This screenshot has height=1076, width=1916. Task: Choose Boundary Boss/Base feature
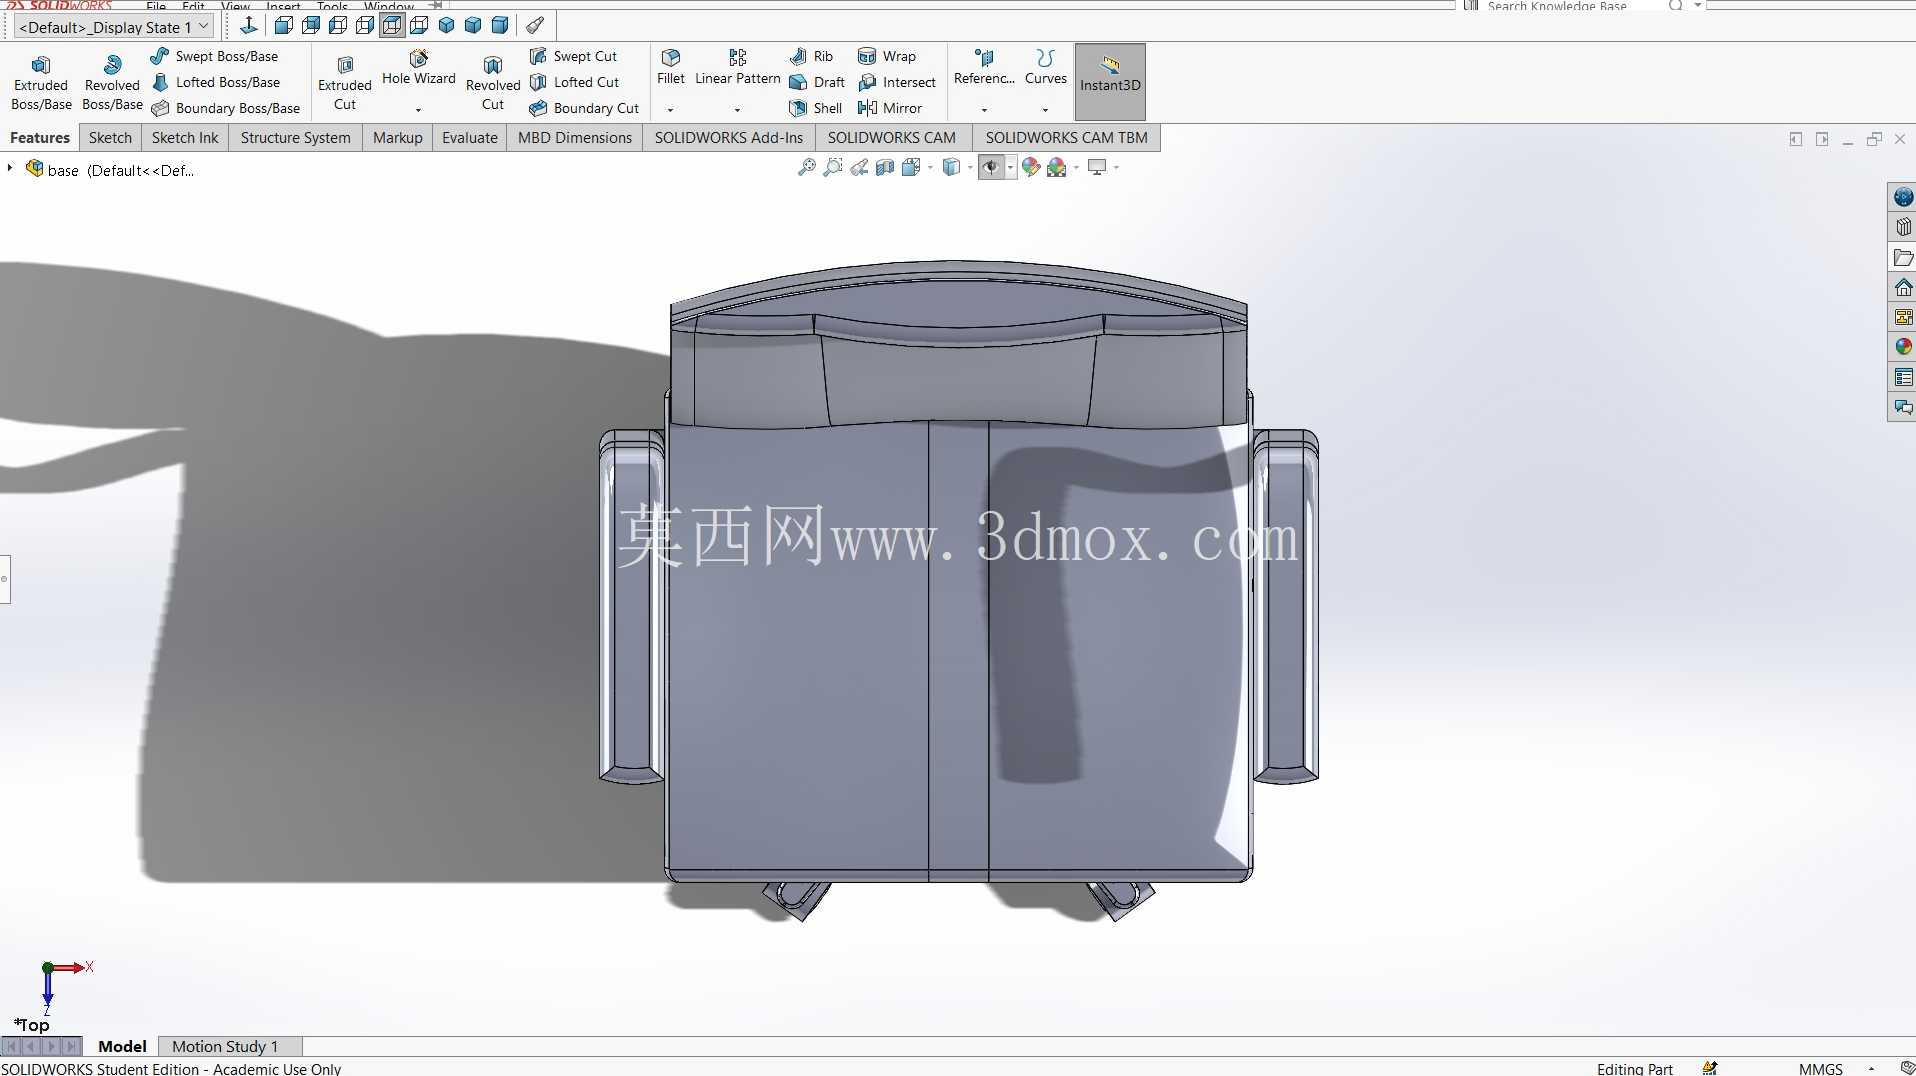point(225,108)
